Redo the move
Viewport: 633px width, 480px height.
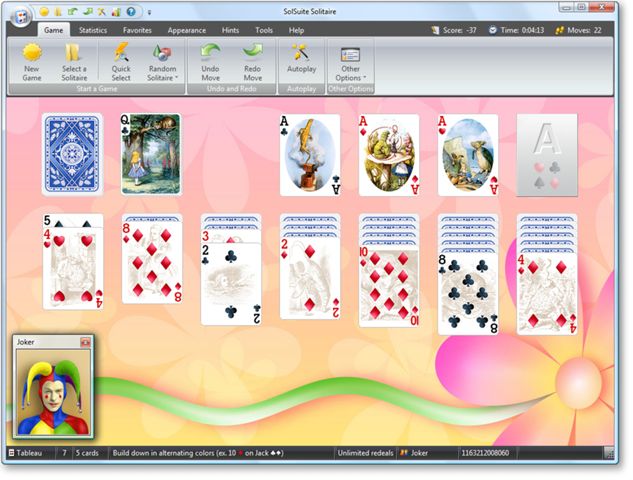click(253, 61)
